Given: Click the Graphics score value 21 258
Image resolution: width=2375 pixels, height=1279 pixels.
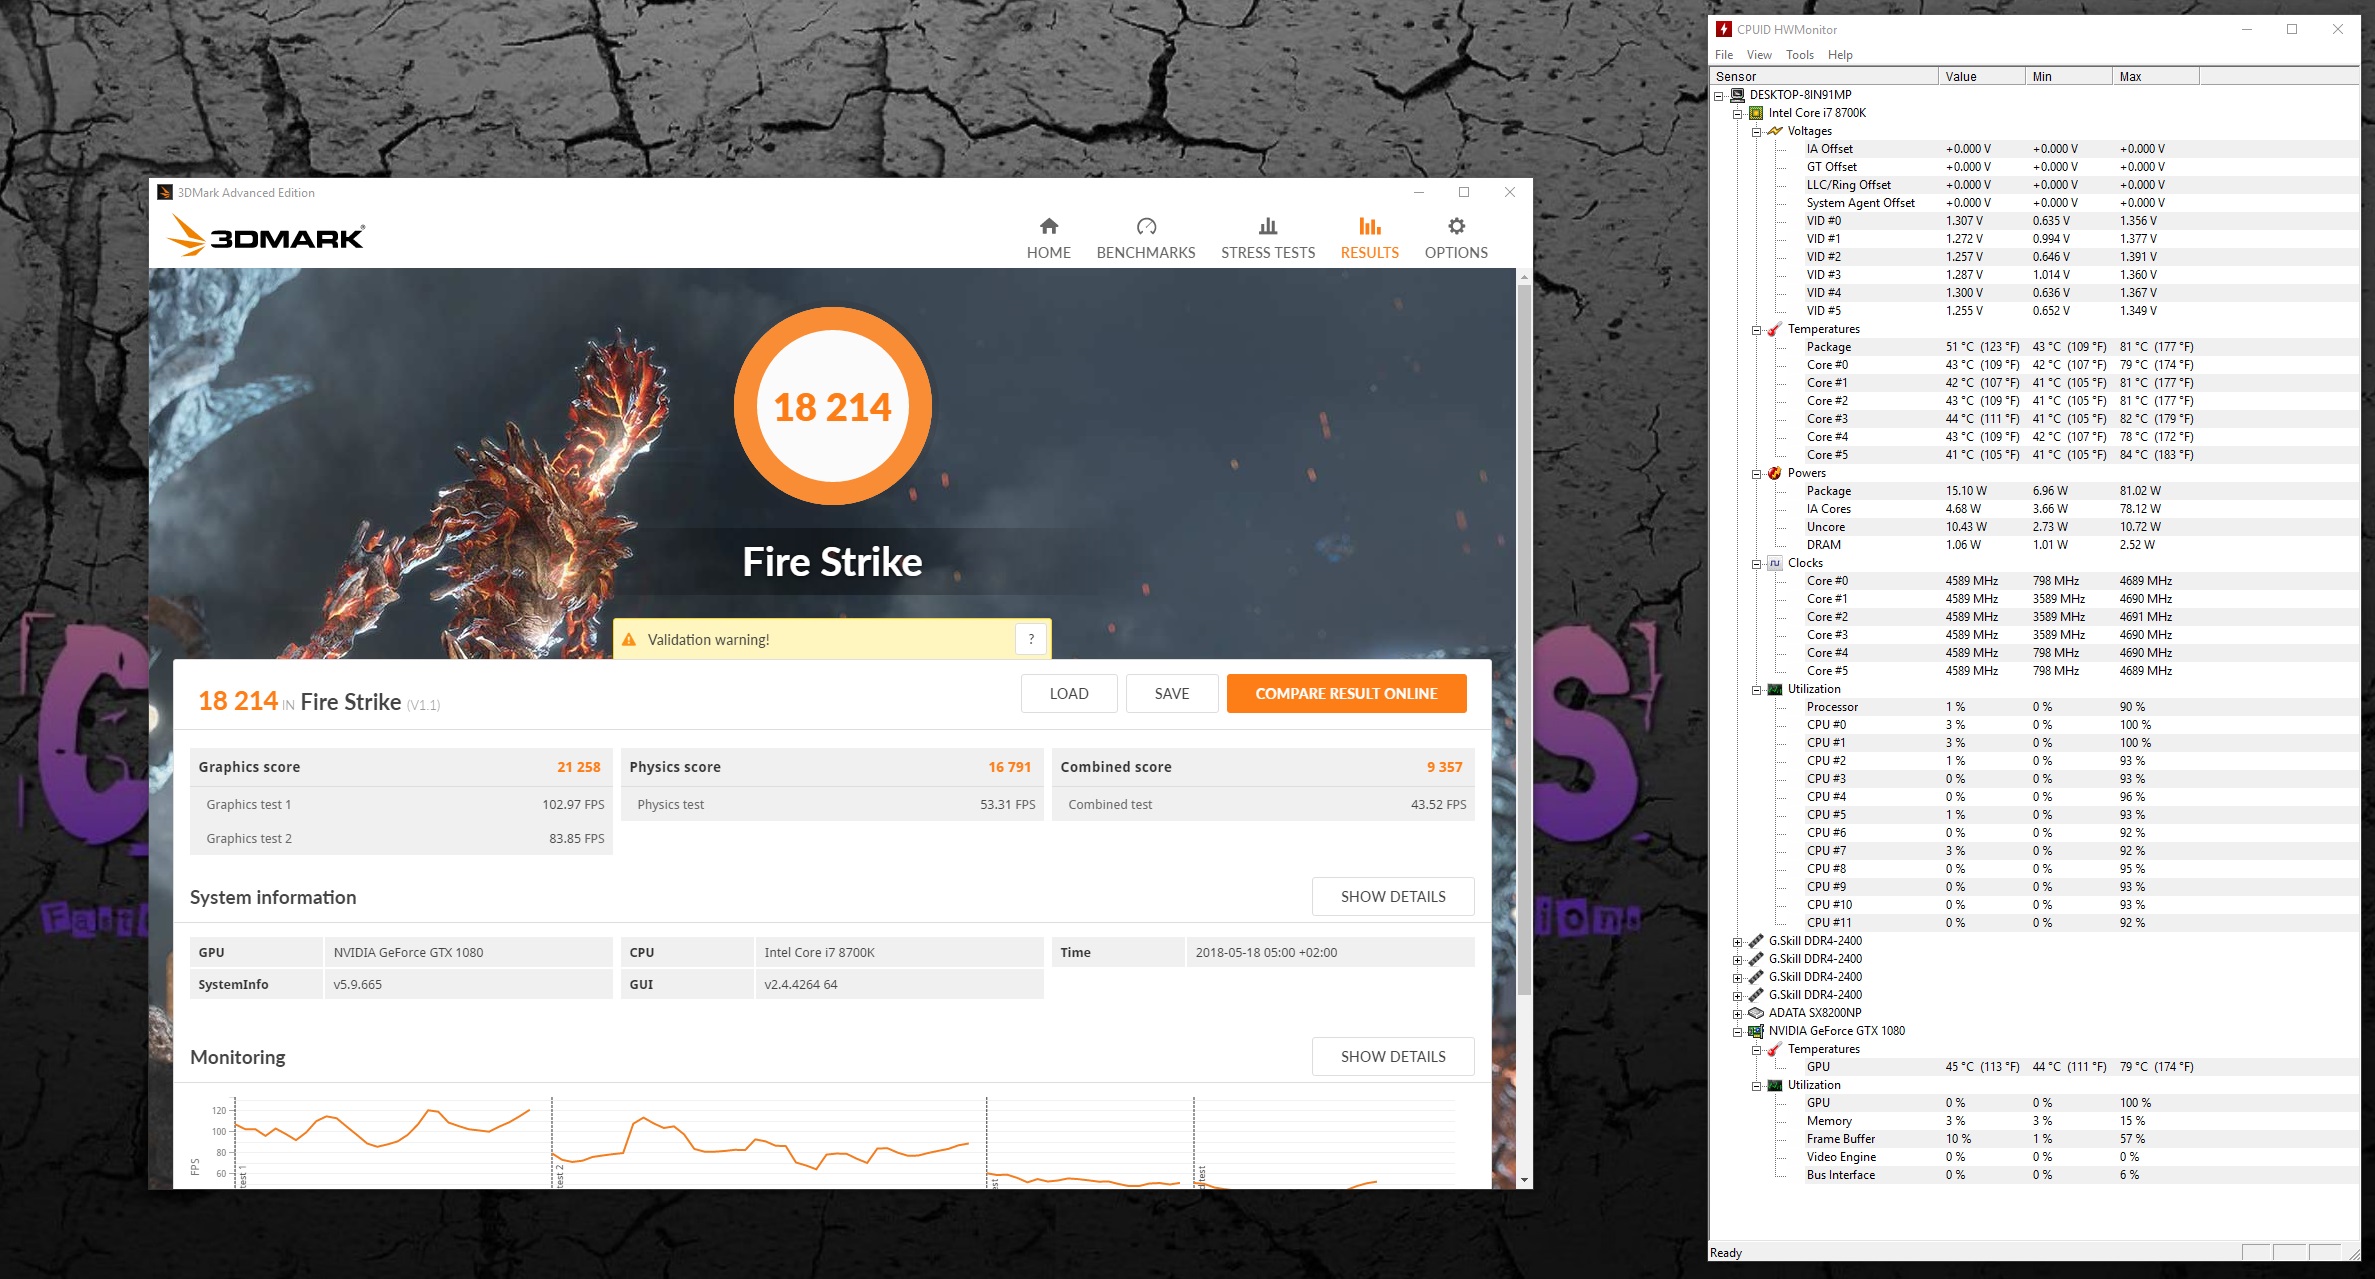Looking at the screenshot, I should pos(579,767).
